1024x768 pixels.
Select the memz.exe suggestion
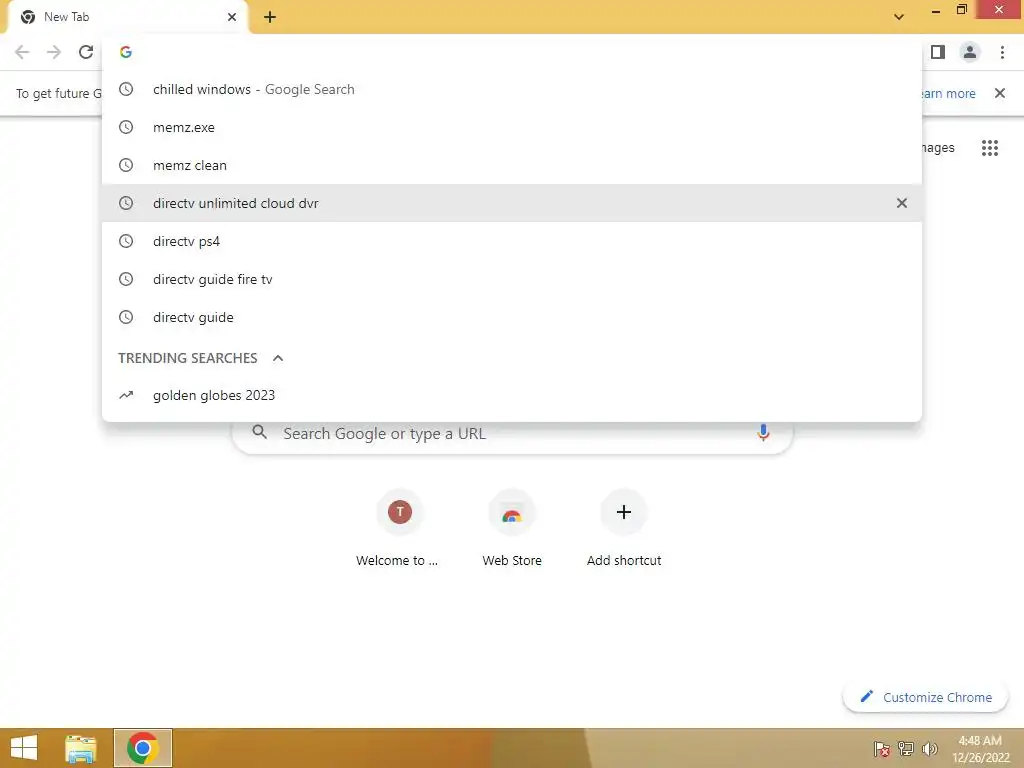pyautogui.click(x=512, y=127)
